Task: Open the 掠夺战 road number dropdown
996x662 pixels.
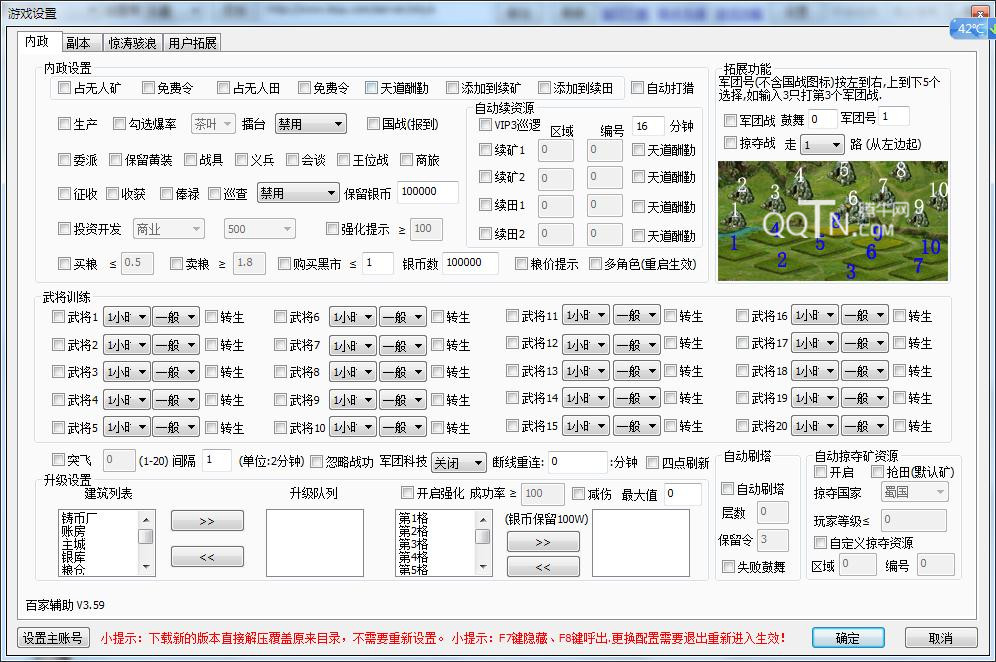Action: [x=821, y=145]
